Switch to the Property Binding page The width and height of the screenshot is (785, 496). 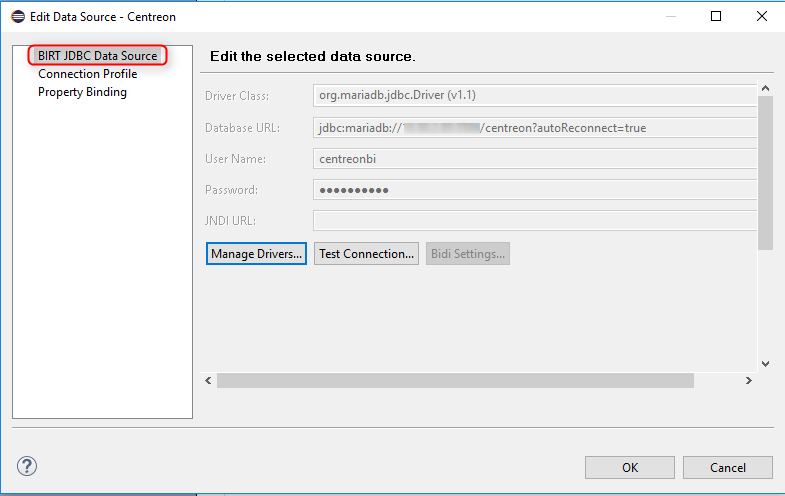coord(82,92)
